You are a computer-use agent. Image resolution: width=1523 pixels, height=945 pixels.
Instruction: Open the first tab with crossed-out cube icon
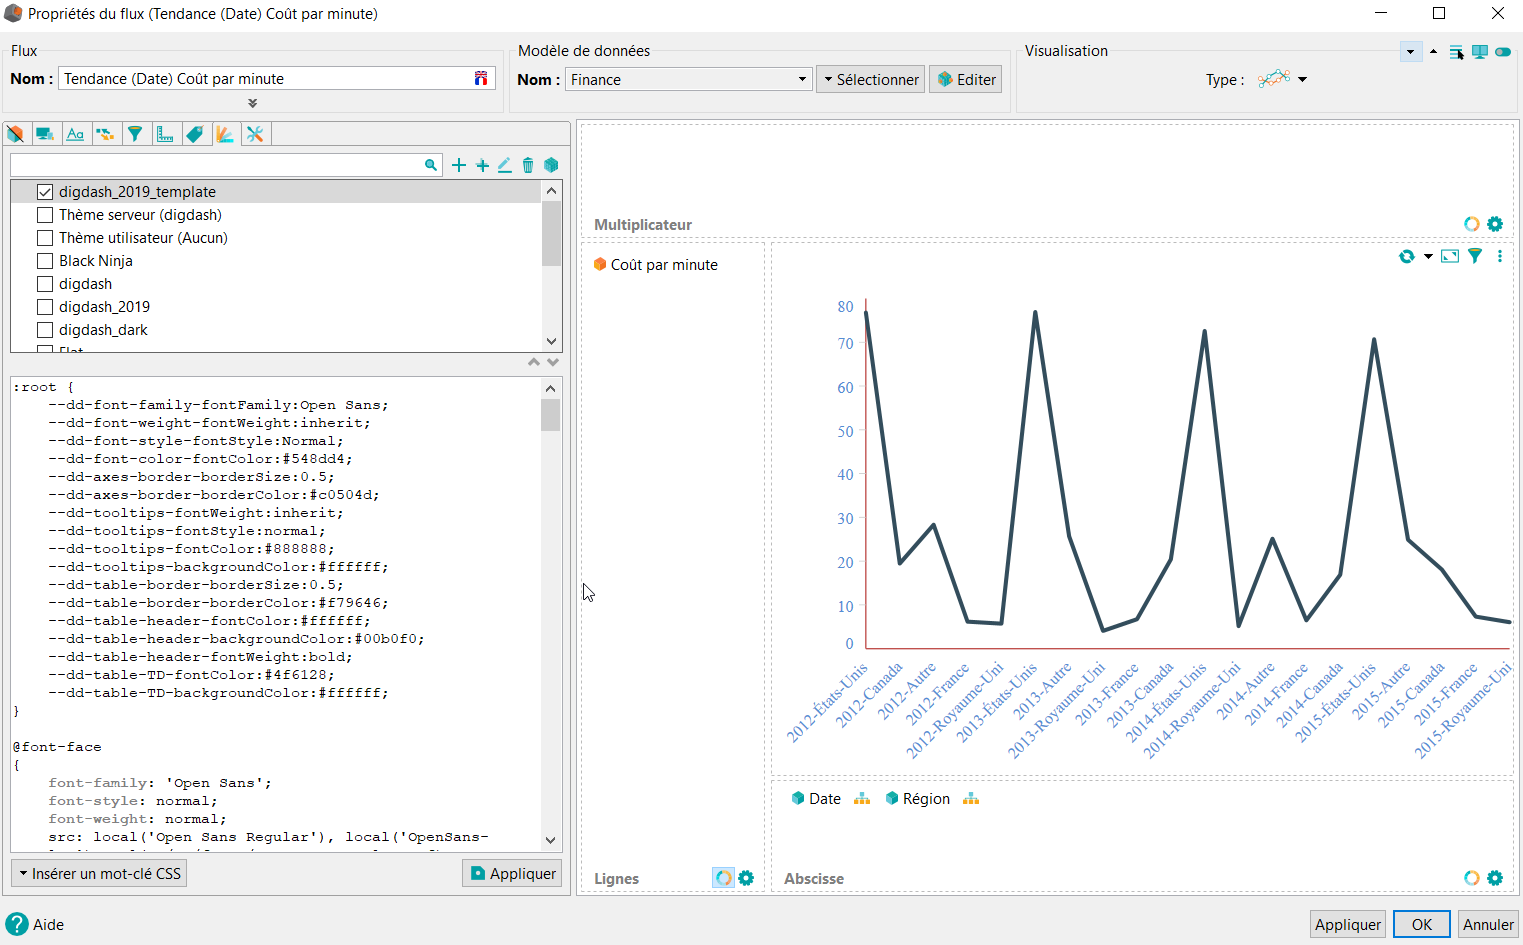click(15, 134)
